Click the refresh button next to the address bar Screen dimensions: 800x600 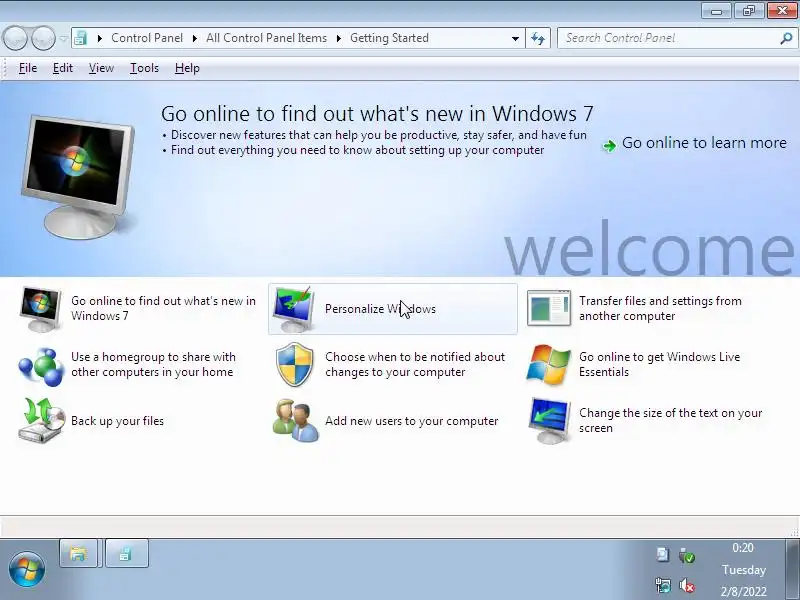(538, 38)
